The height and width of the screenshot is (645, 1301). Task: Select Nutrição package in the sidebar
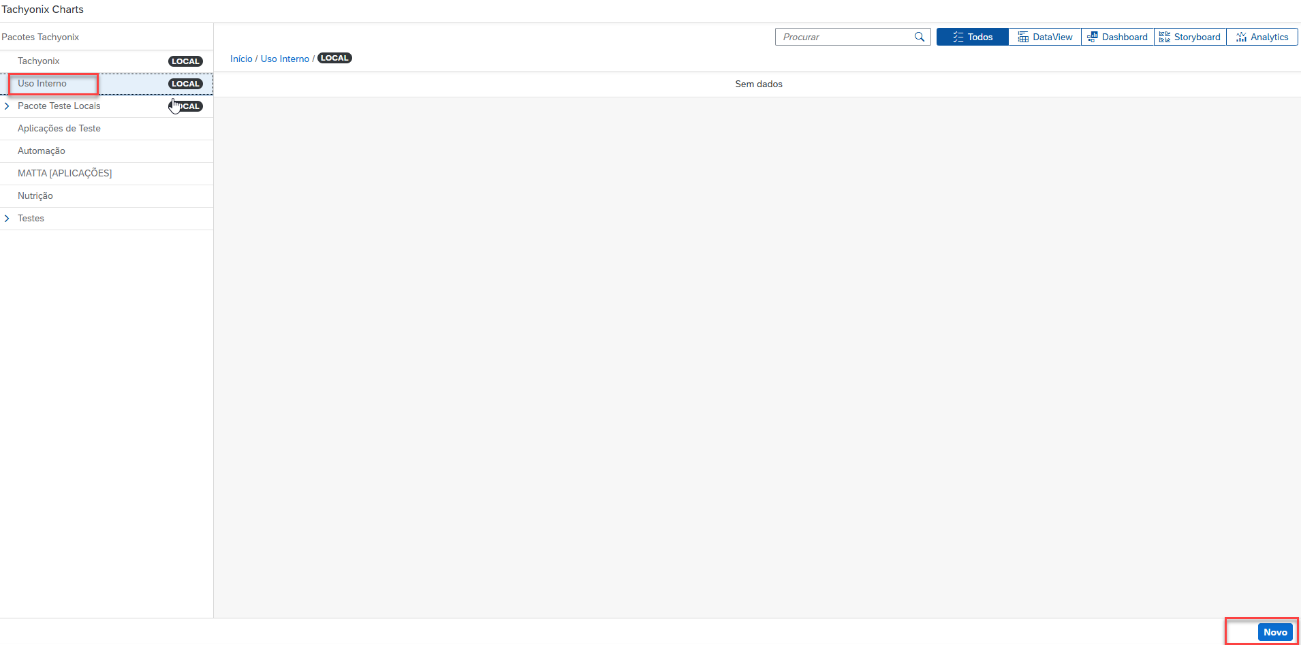tap(35, 196)
